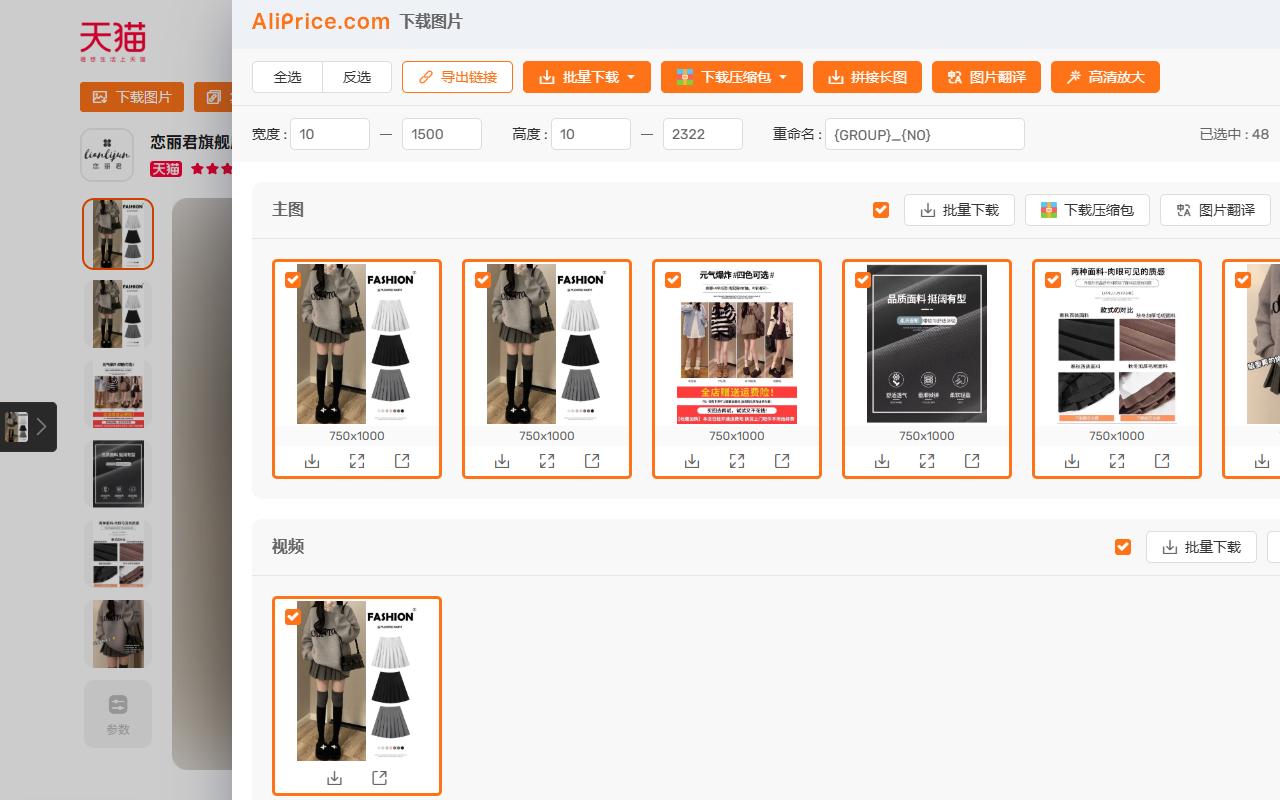The height and width of the screenshot is (800, 1280).
Task: Click 批量下载 in the 主图 section
Action: coord(959,210)
